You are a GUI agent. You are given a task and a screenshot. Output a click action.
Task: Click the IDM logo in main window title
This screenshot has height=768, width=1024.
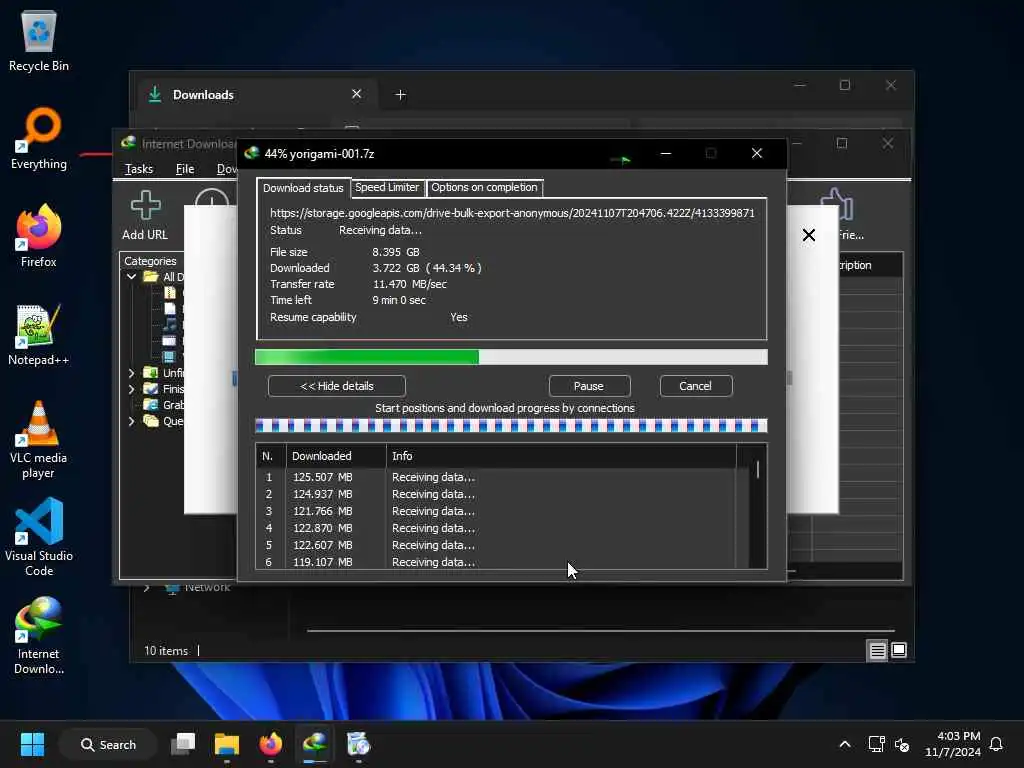point(129,143)
